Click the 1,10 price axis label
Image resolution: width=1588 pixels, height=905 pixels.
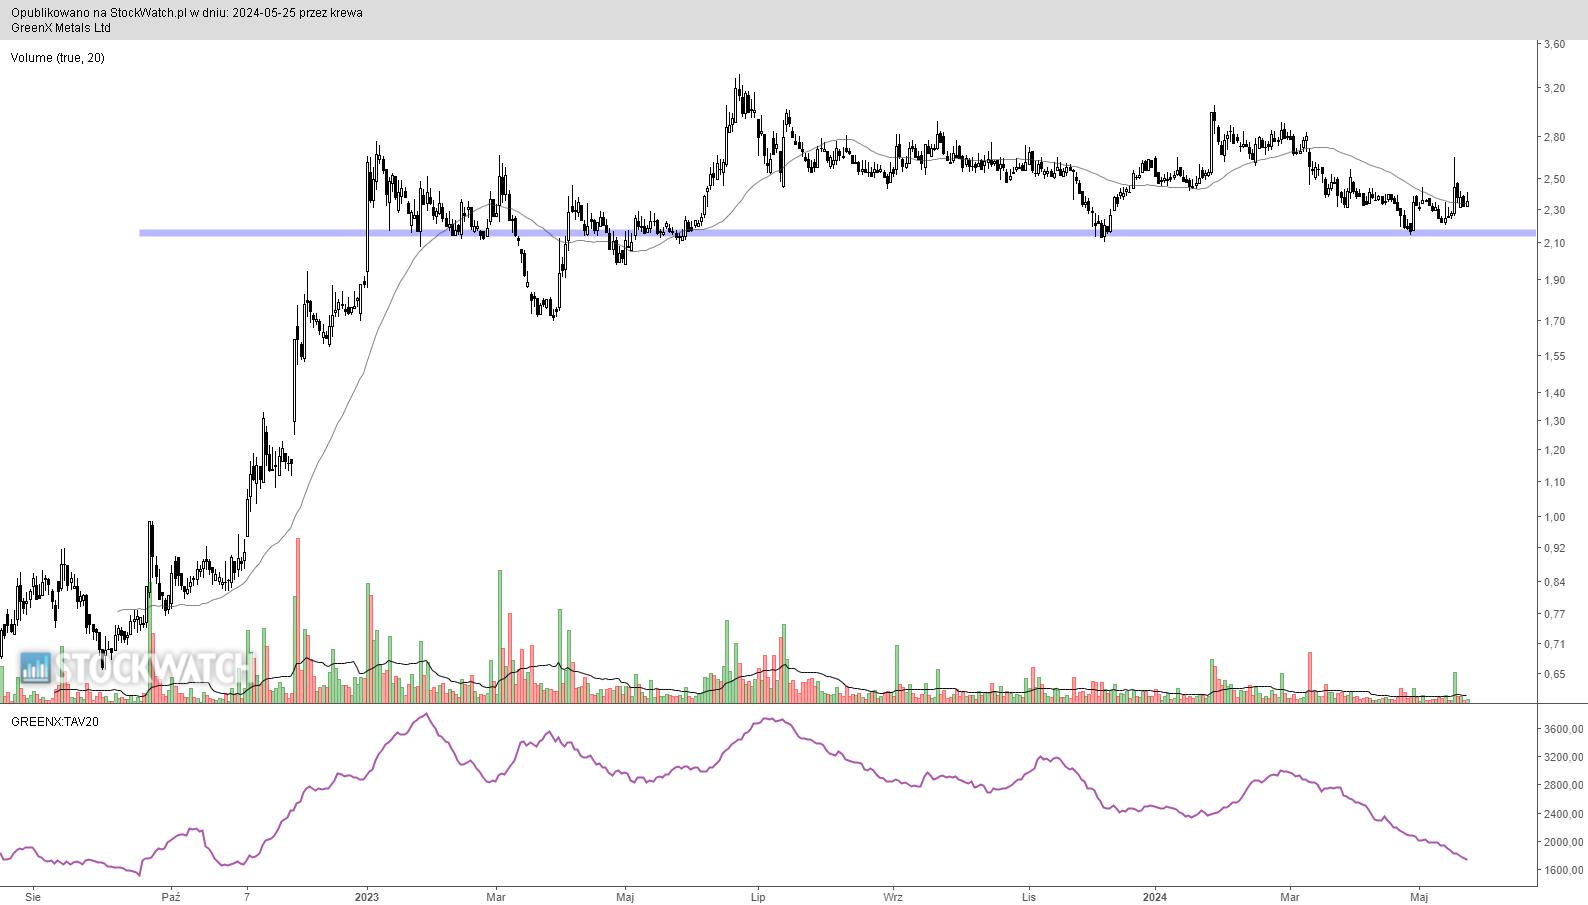[1554, 482]
